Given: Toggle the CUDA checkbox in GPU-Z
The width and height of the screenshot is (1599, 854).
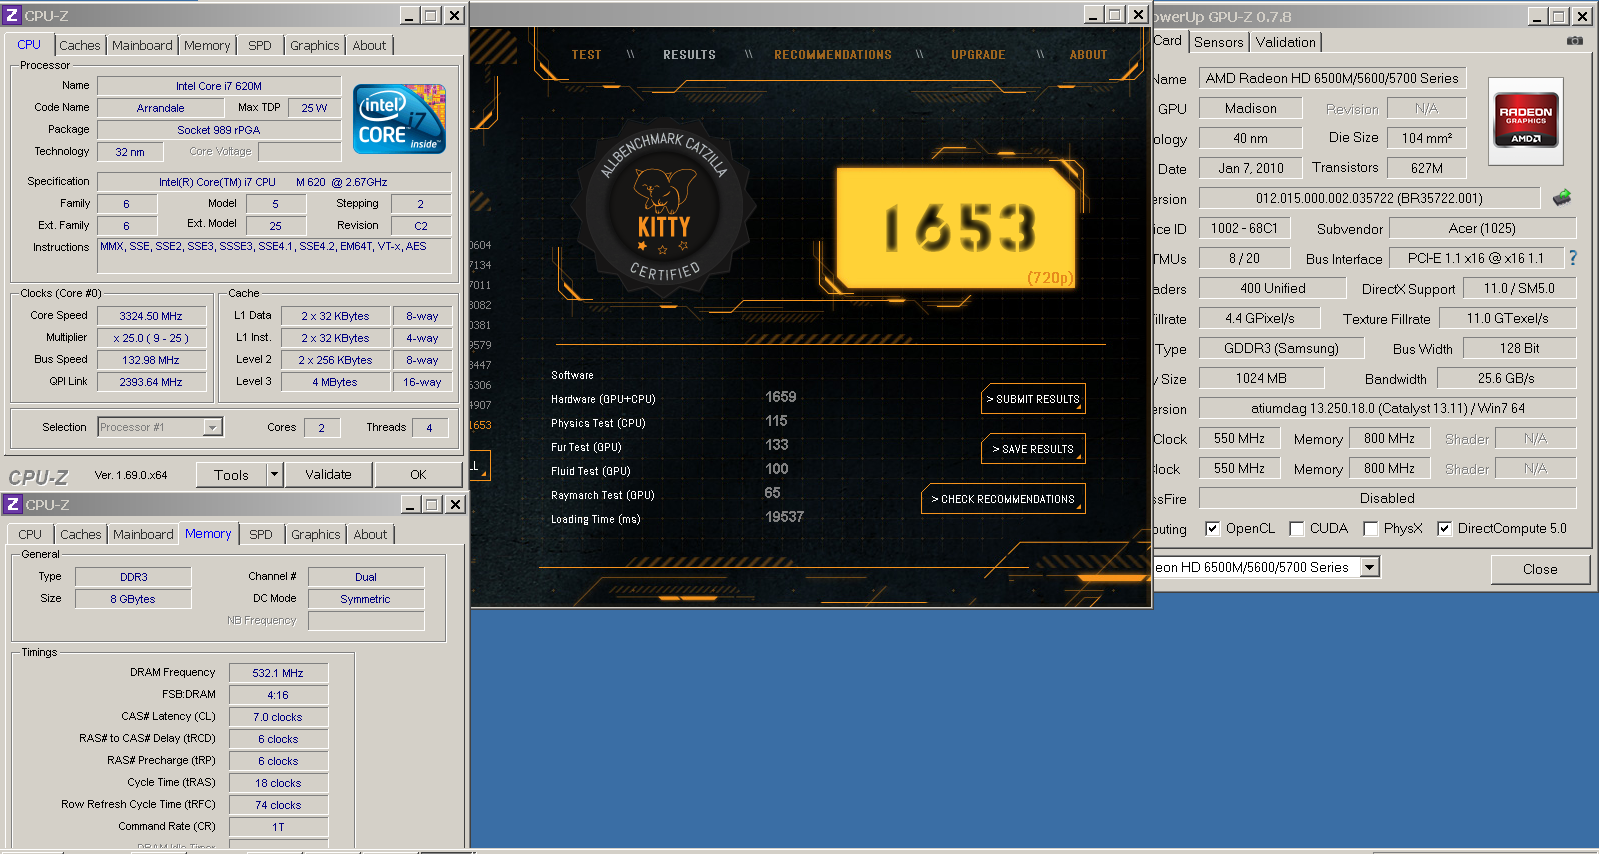Looking at the screenshot, I should click(1296, 528).
